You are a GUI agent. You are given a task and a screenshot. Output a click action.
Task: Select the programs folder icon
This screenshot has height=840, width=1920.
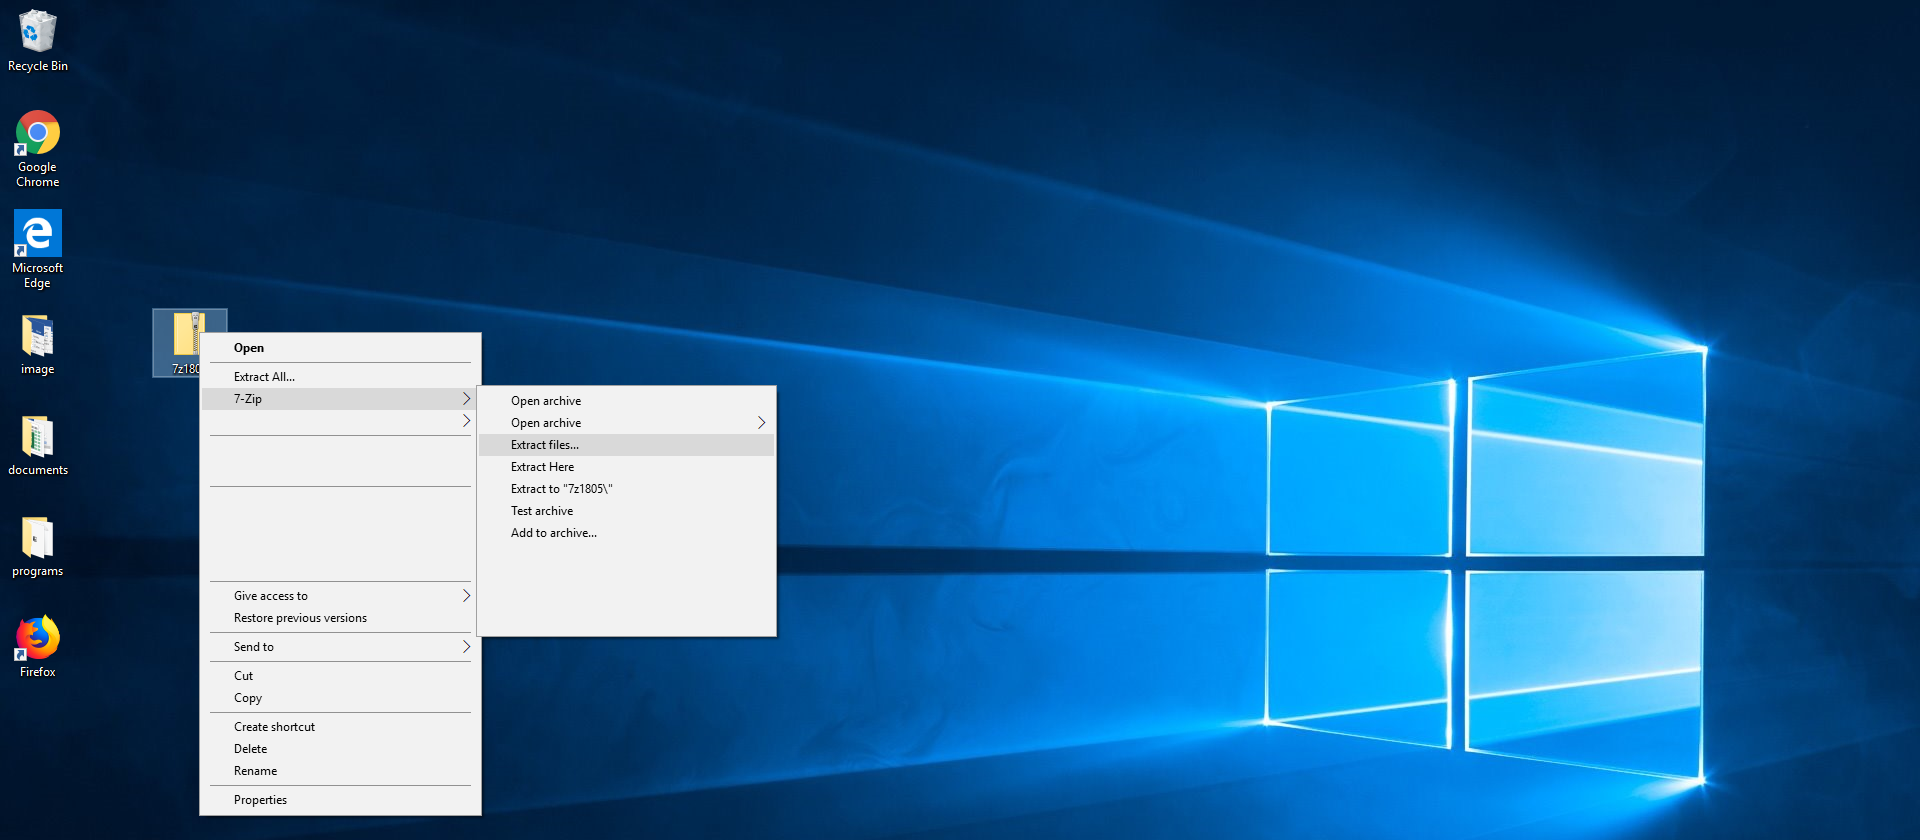click(38, 547)
